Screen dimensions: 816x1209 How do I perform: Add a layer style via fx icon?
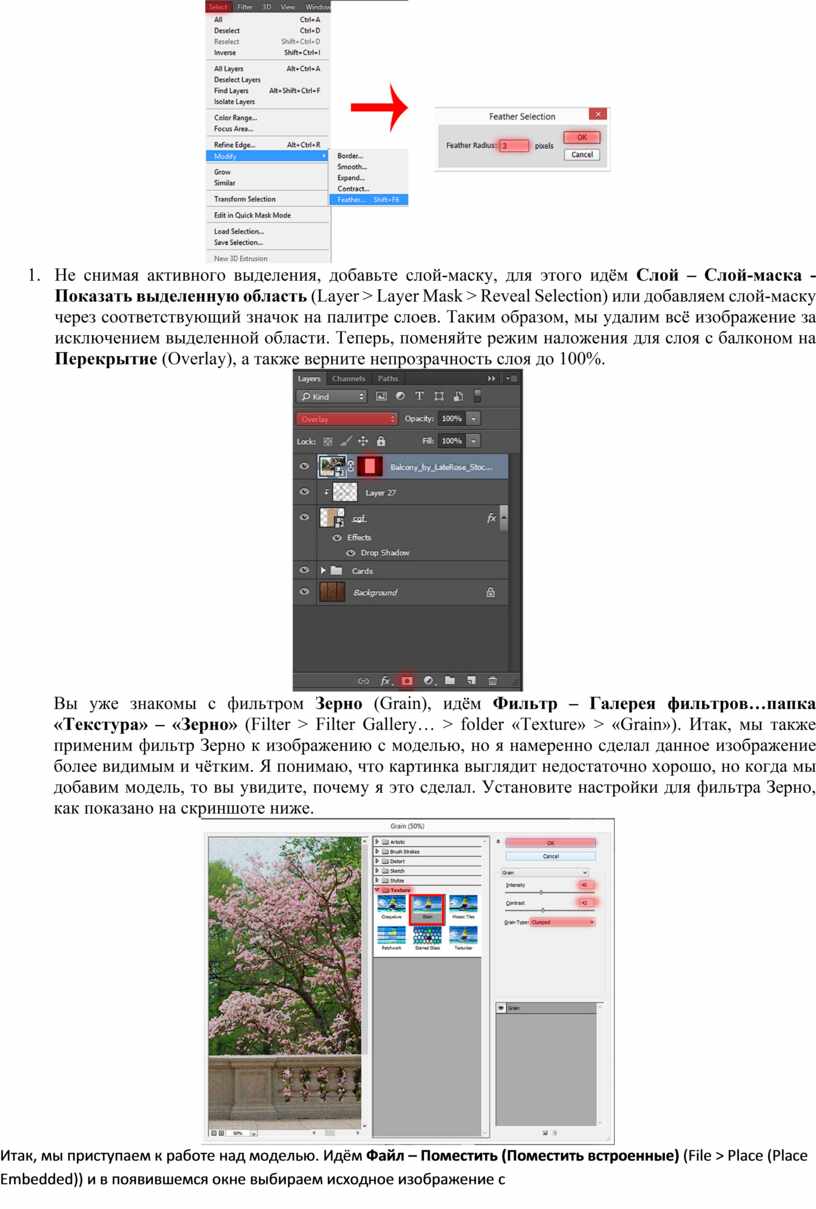pyautogui.click(x=385, y=680)
